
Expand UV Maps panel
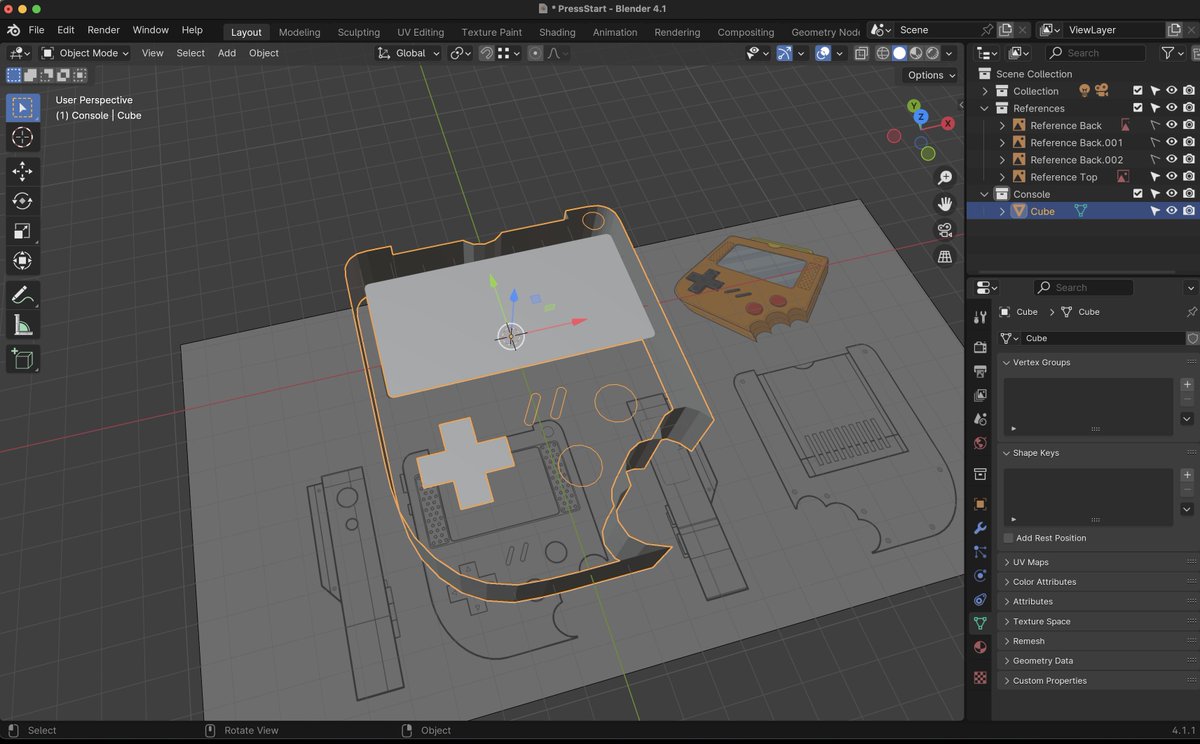1030,562
